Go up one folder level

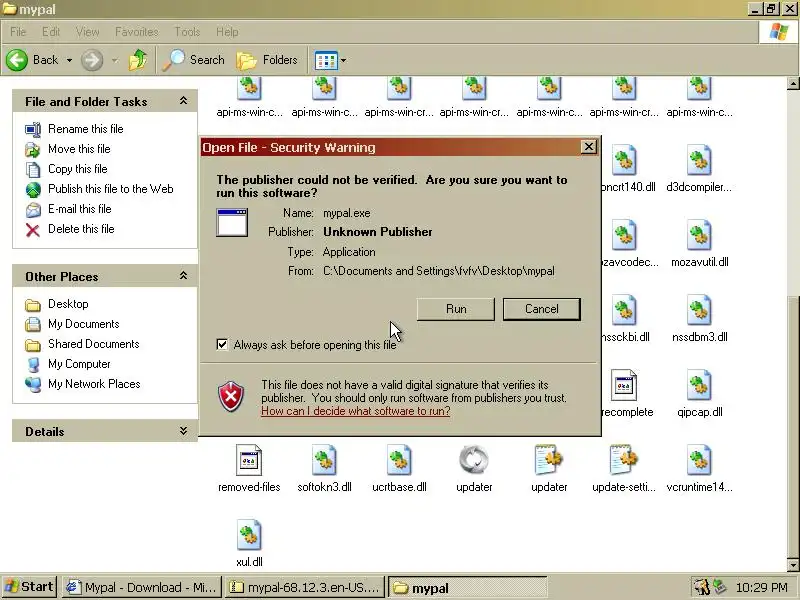point(138,60)
